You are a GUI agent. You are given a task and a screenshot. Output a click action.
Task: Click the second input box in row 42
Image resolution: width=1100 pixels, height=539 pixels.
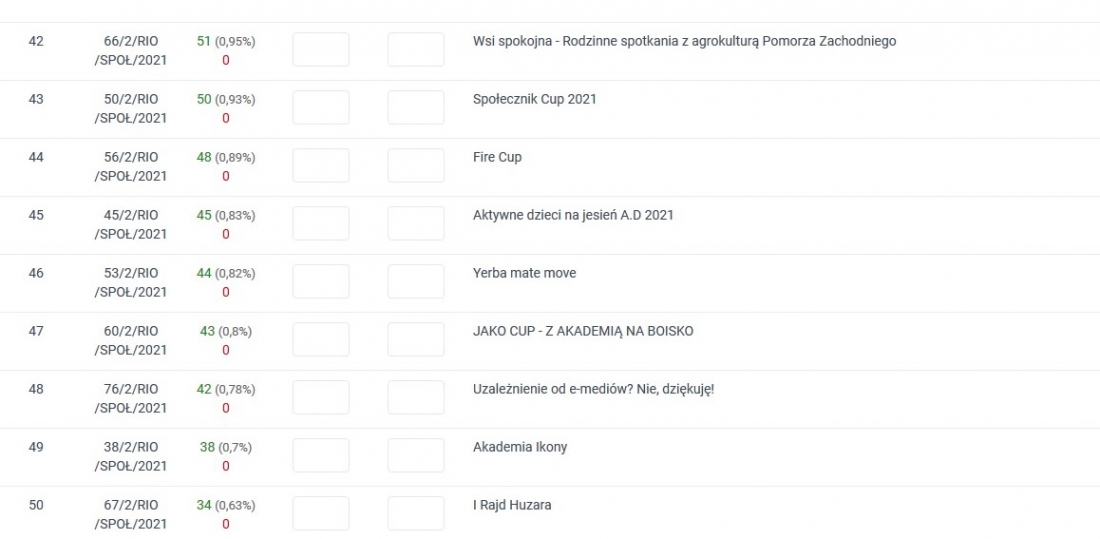click(x=416, y=50)
